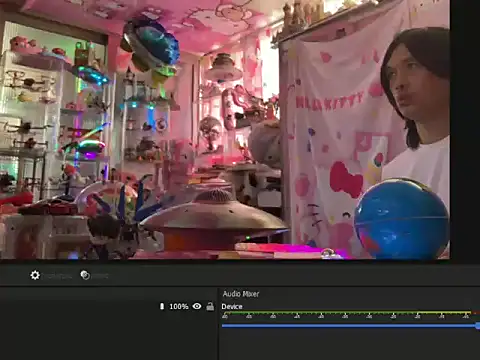The height and width of the screenshot is (360, 480).
Task: Select the 100% scale value in source row
Action: [x=179, y=306]
